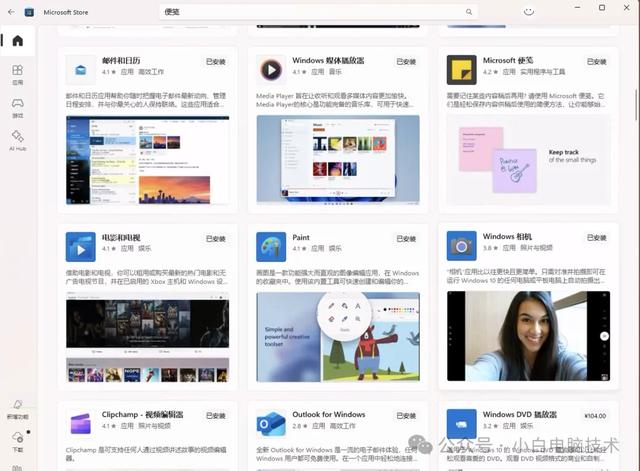640x471 pixels.
Task: Click the 3.8 star rating under Windows 相机
Action: coord(490,248)
